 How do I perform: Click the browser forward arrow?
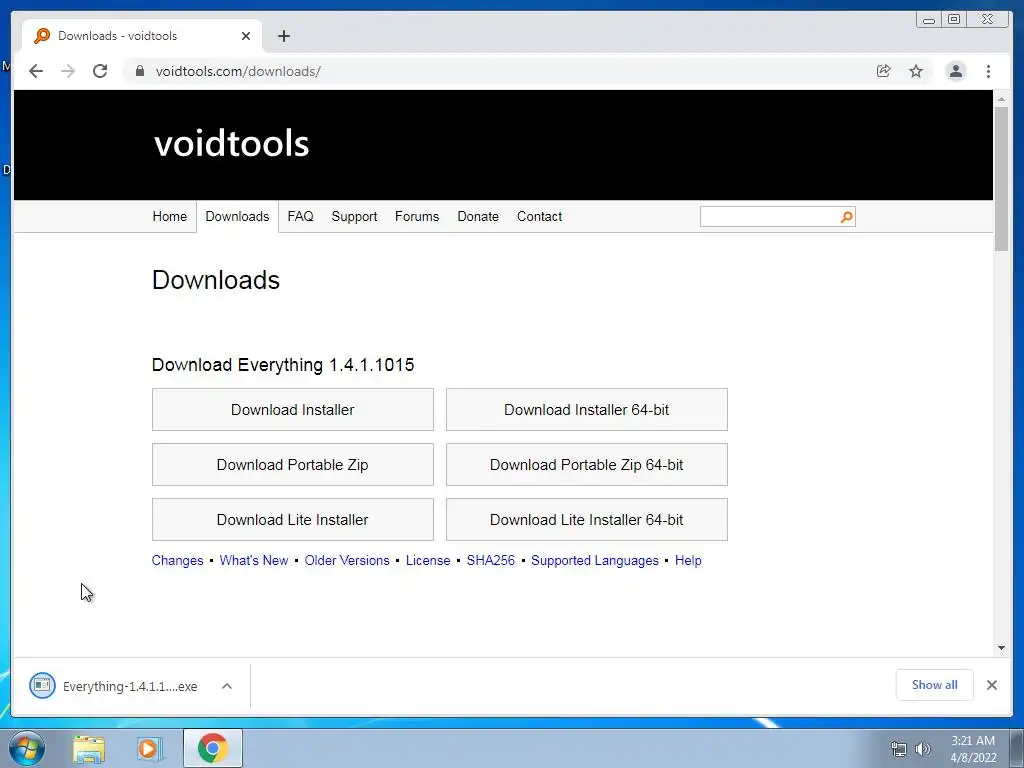(x=68, y=71)
